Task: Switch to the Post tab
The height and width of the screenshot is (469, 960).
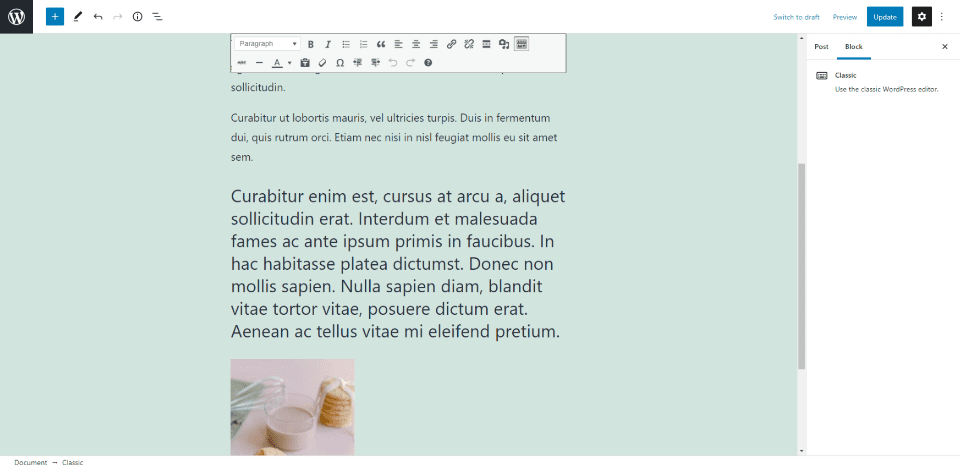Action: 821,47
